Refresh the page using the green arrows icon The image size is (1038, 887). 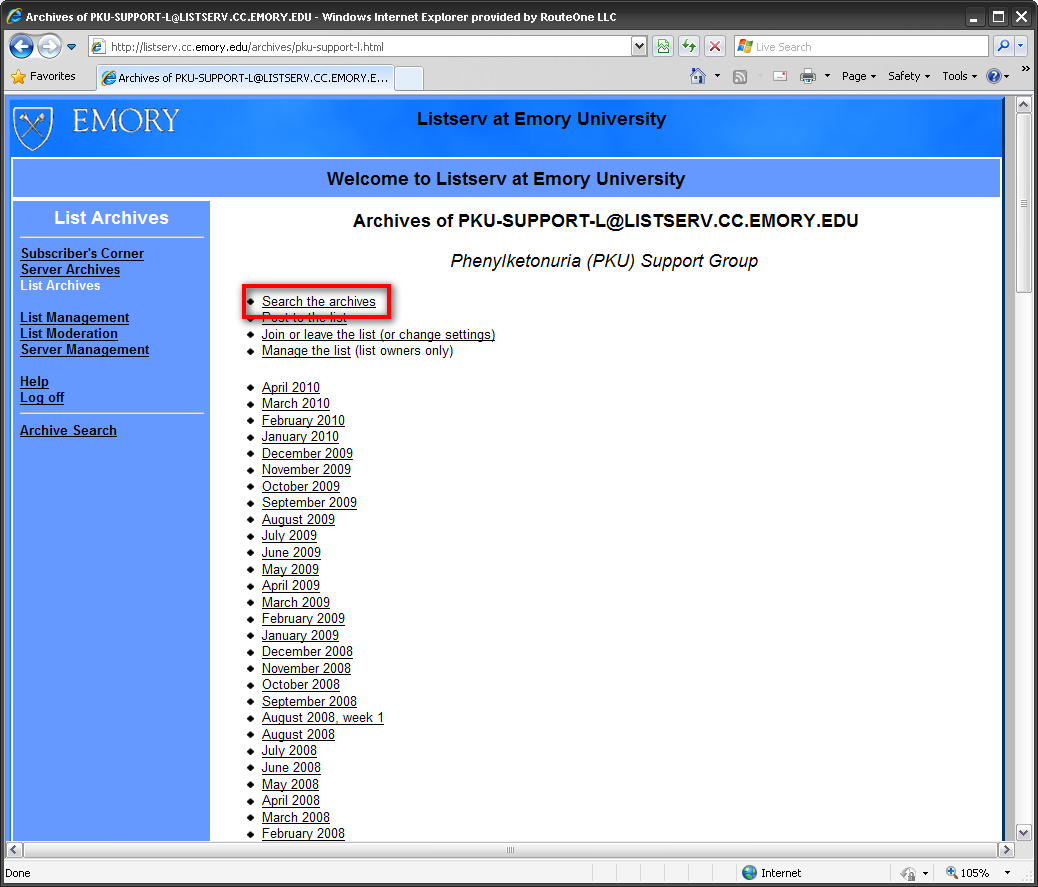tap(689, 46)
